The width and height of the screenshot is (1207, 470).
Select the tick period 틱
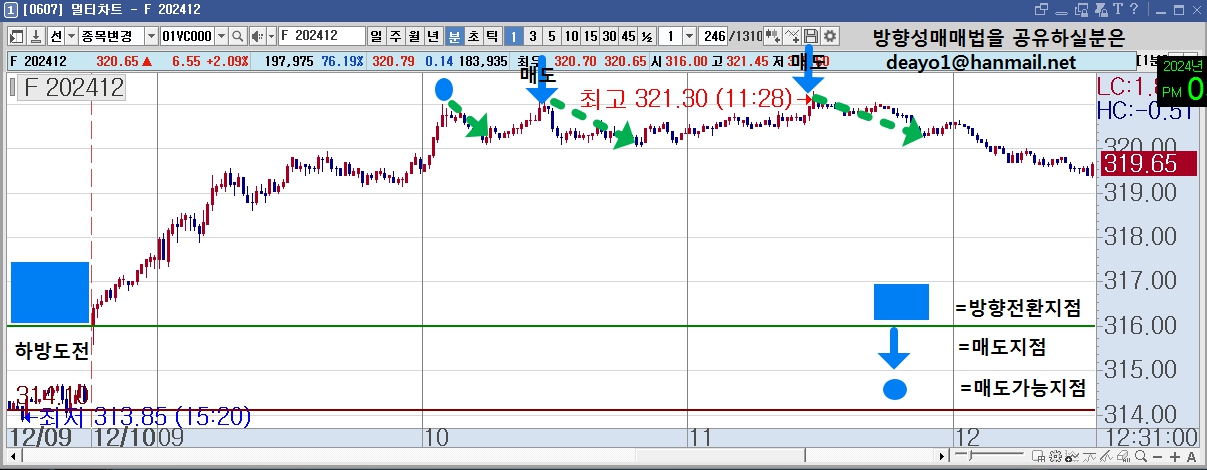point(492,36)
